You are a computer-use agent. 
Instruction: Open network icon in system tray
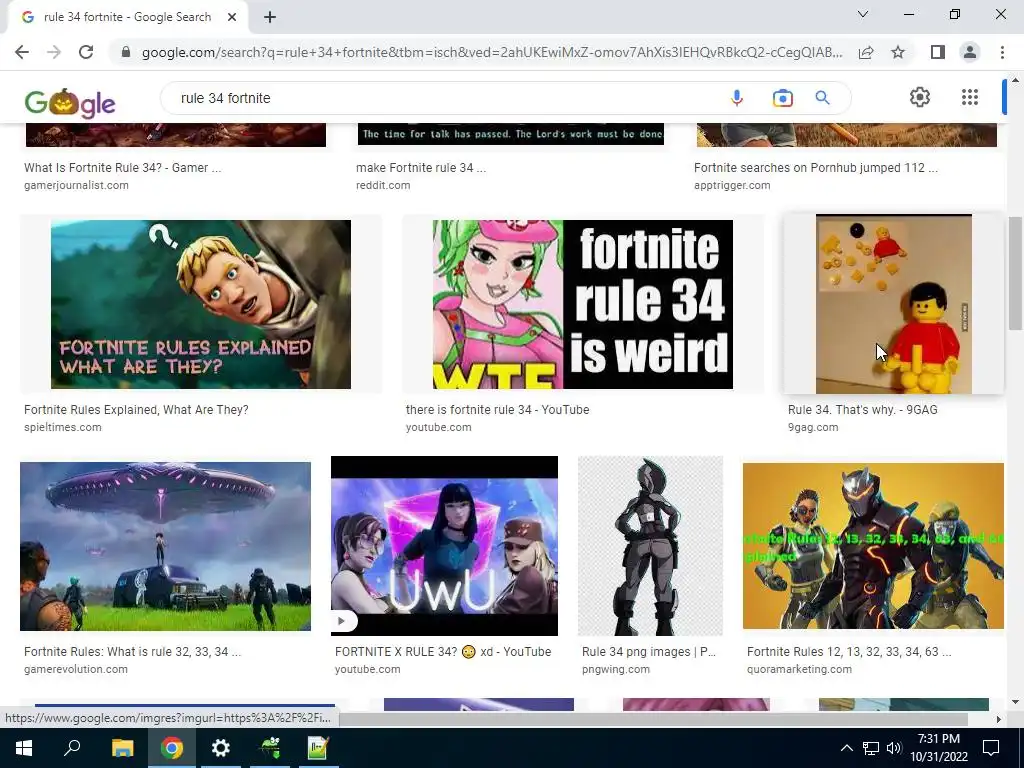[x=871, y=748]
